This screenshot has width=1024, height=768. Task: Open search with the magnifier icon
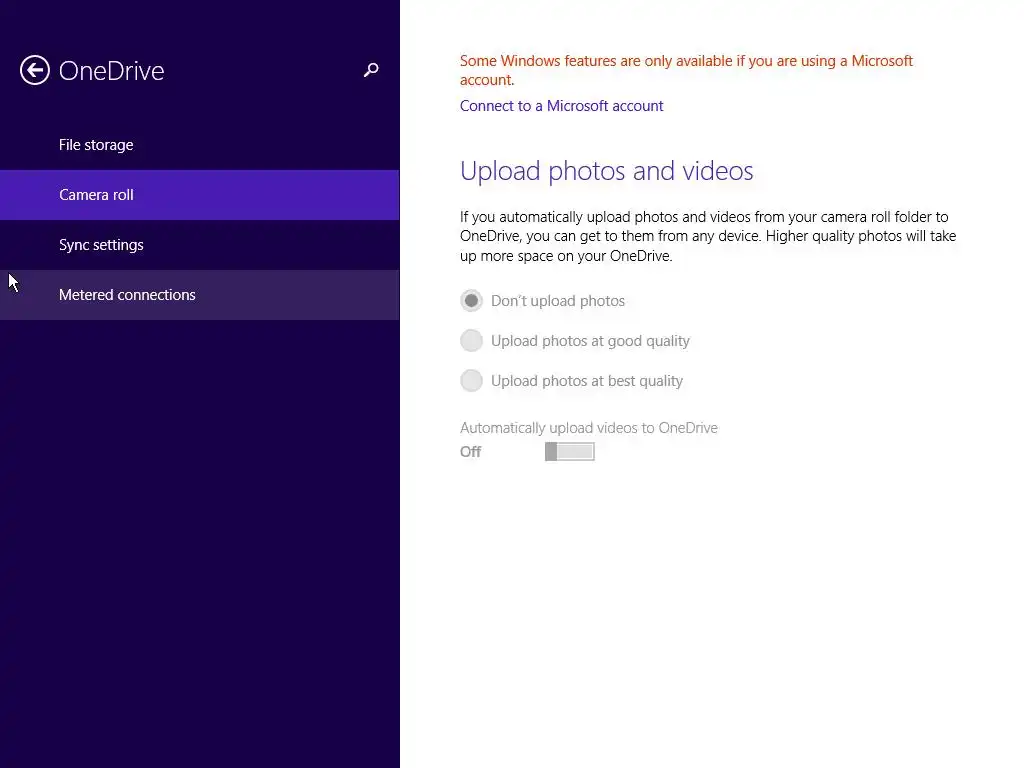[x=371, y=70]
